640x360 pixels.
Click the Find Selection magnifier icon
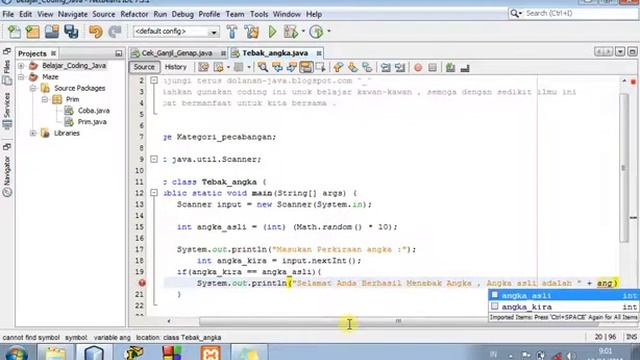pyautogui.click(x=262, y=67)
